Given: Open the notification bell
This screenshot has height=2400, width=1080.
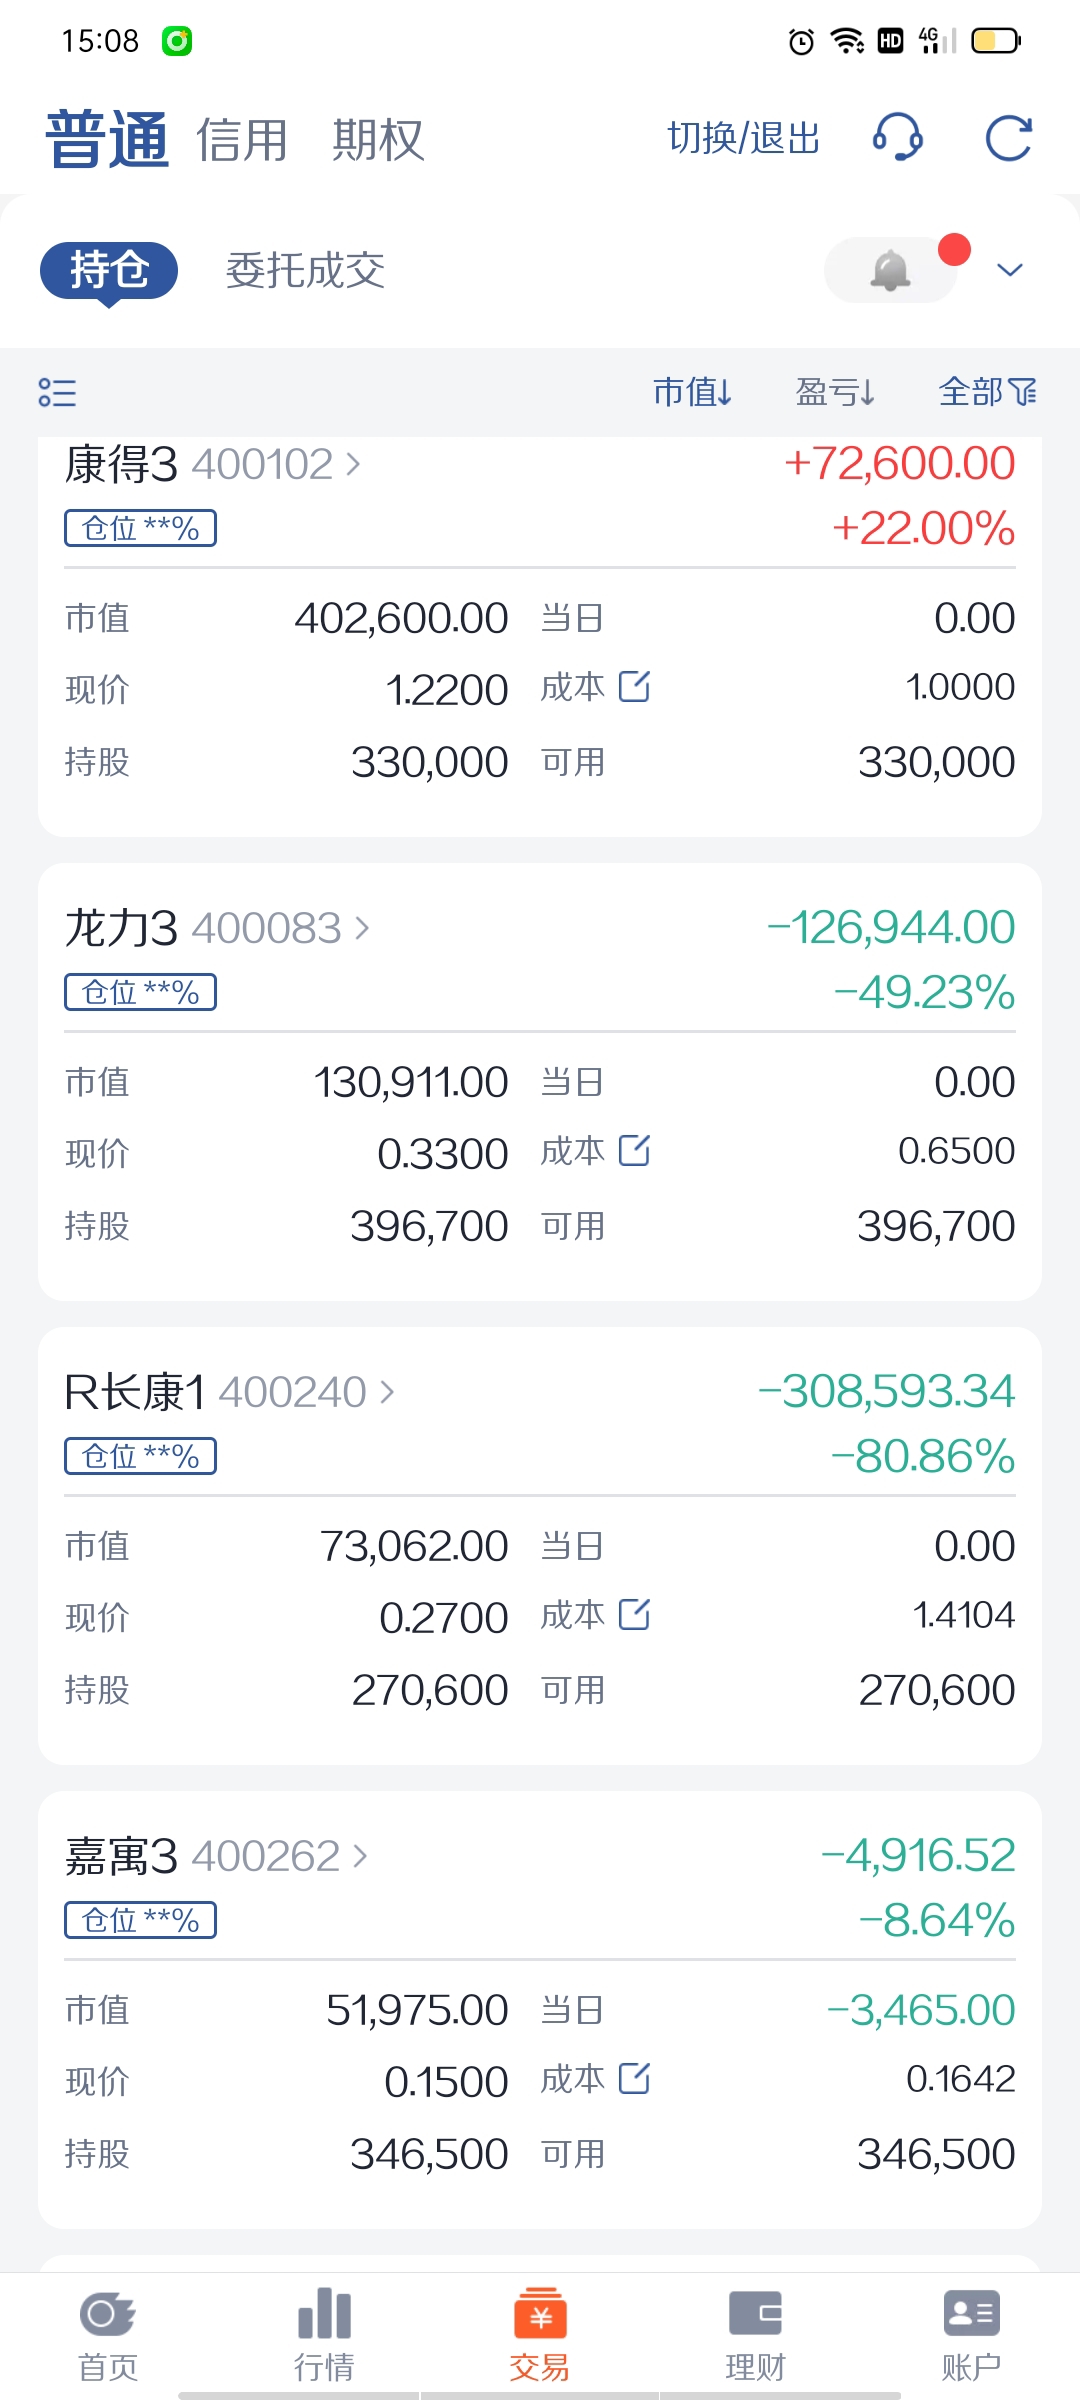Looking at the screenshot, I should point(890,270).
